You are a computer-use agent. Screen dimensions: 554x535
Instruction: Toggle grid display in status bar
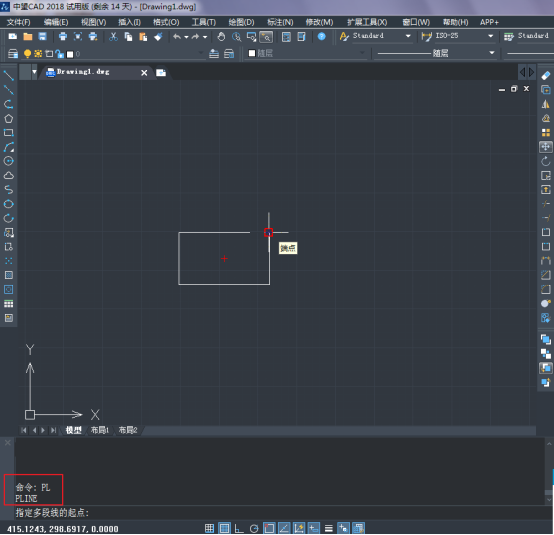pos(224,528)
